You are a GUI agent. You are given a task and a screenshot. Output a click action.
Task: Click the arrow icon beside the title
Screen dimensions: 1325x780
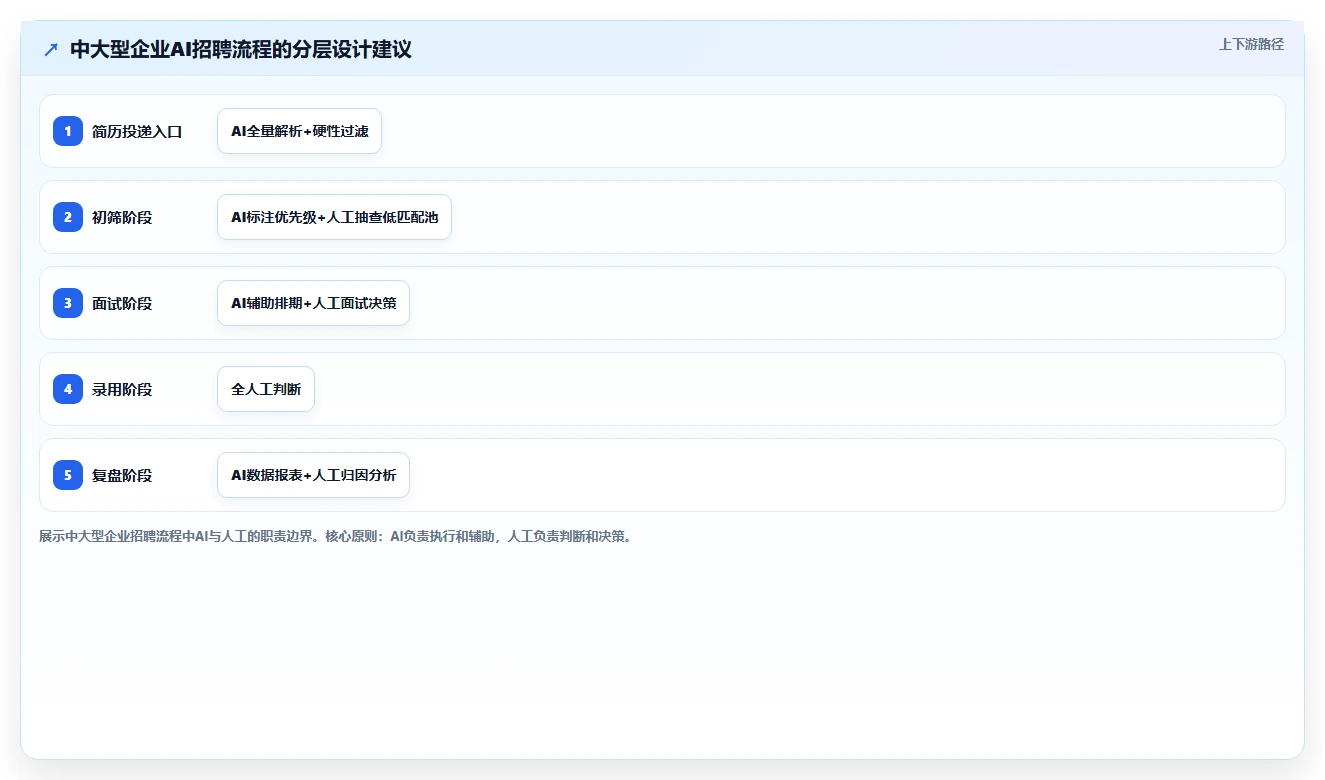click(x=51, y=49)
